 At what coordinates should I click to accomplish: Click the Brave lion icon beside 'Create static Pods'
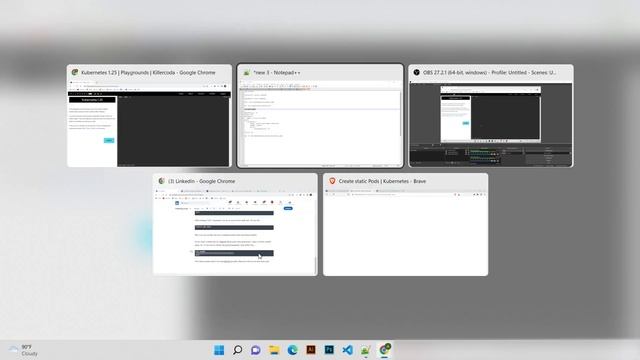332,181
